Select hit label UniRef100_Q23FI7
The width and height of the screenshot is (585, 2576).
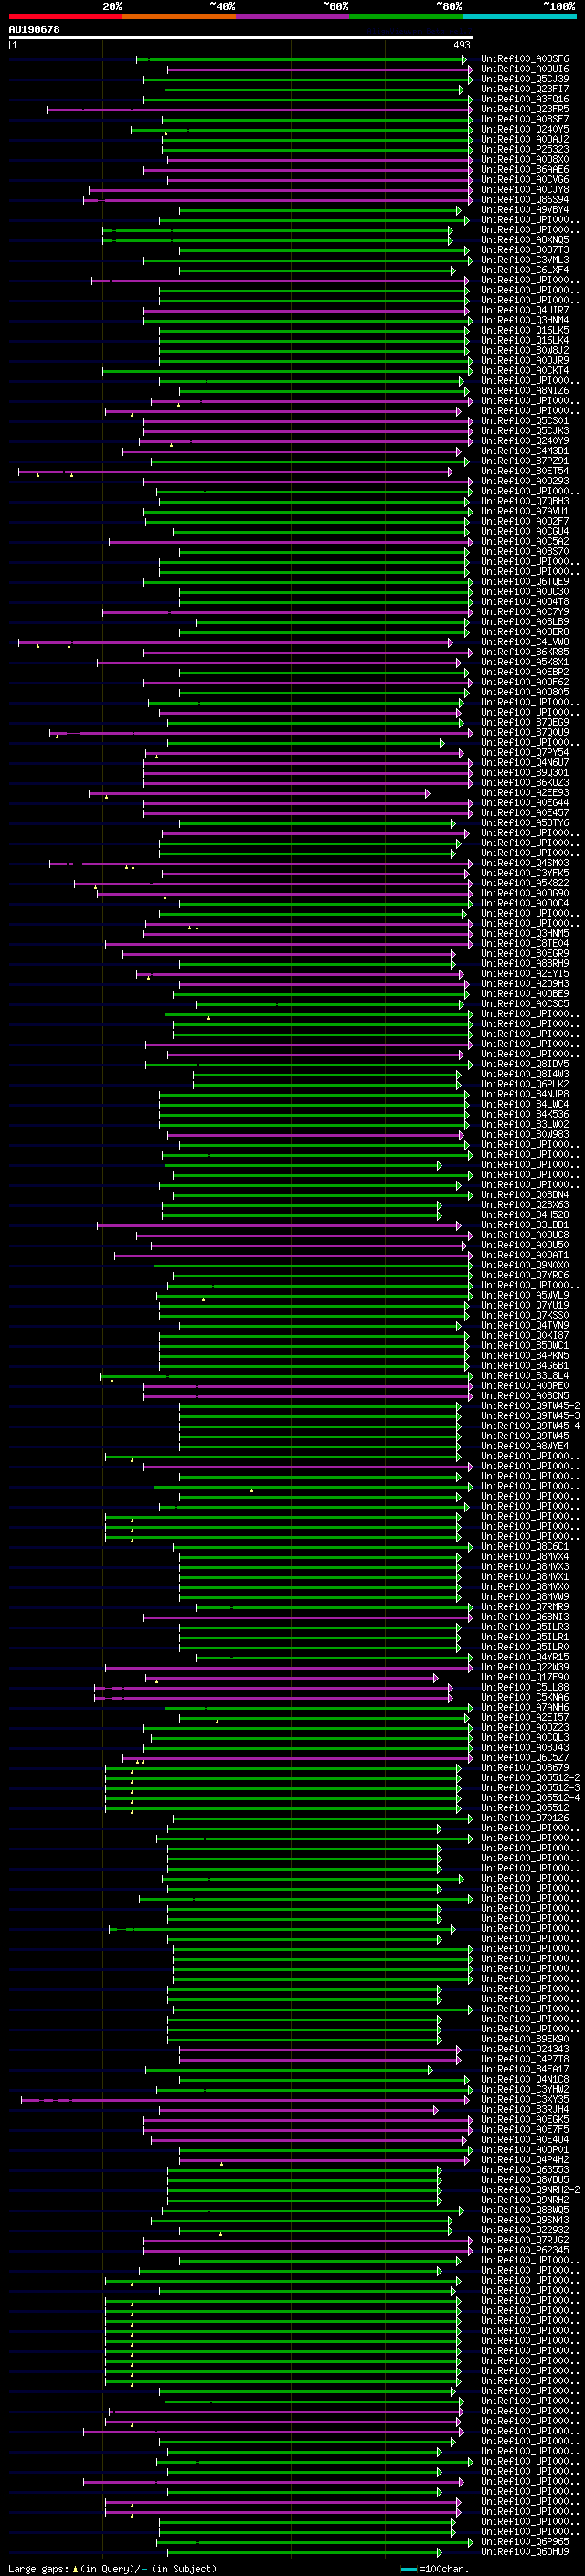[525, 89]
